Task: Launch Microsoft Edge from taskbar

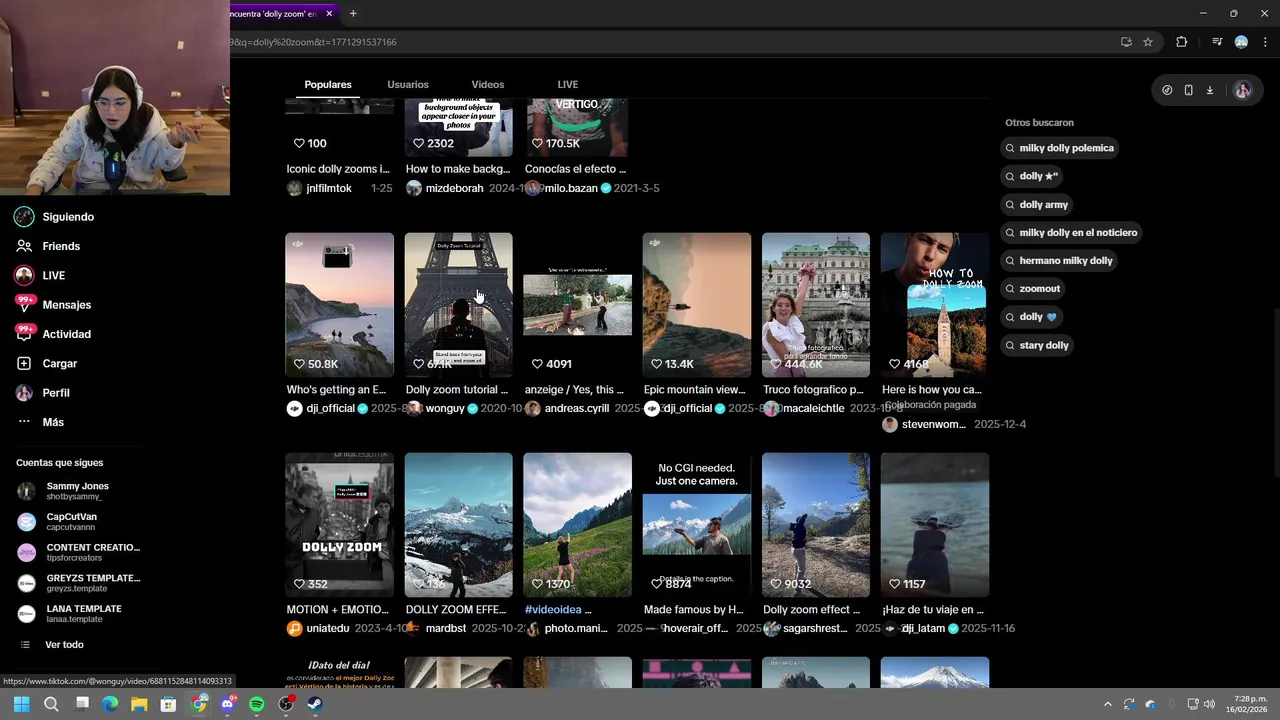Action: pos(110,704)
